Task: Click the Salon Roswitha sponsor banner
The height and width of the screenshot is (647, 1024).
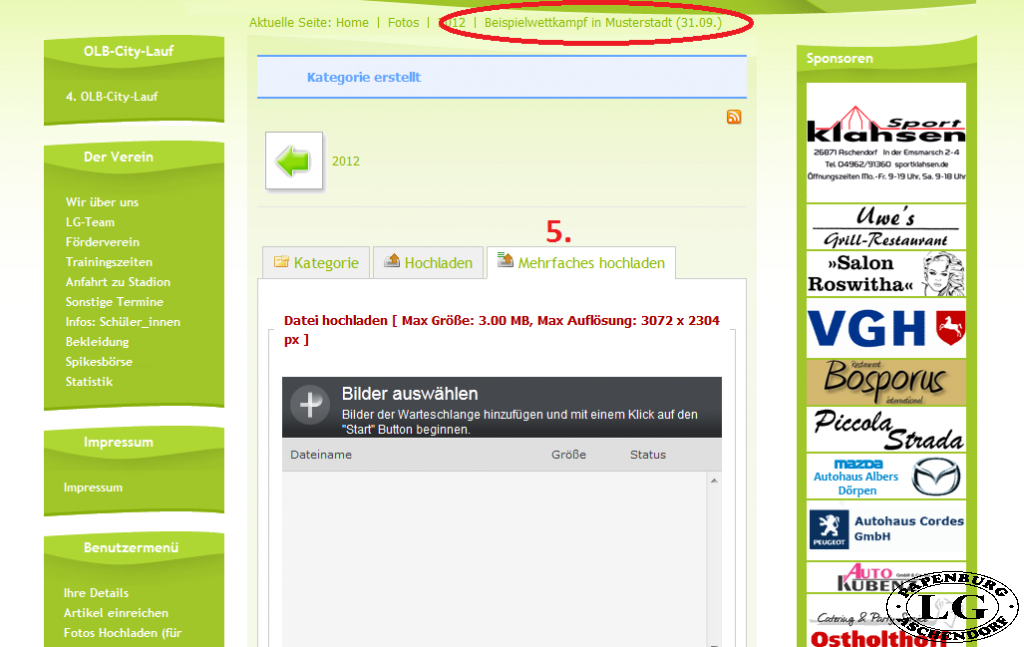Action: pyautogui.click(x=886, y=274)
